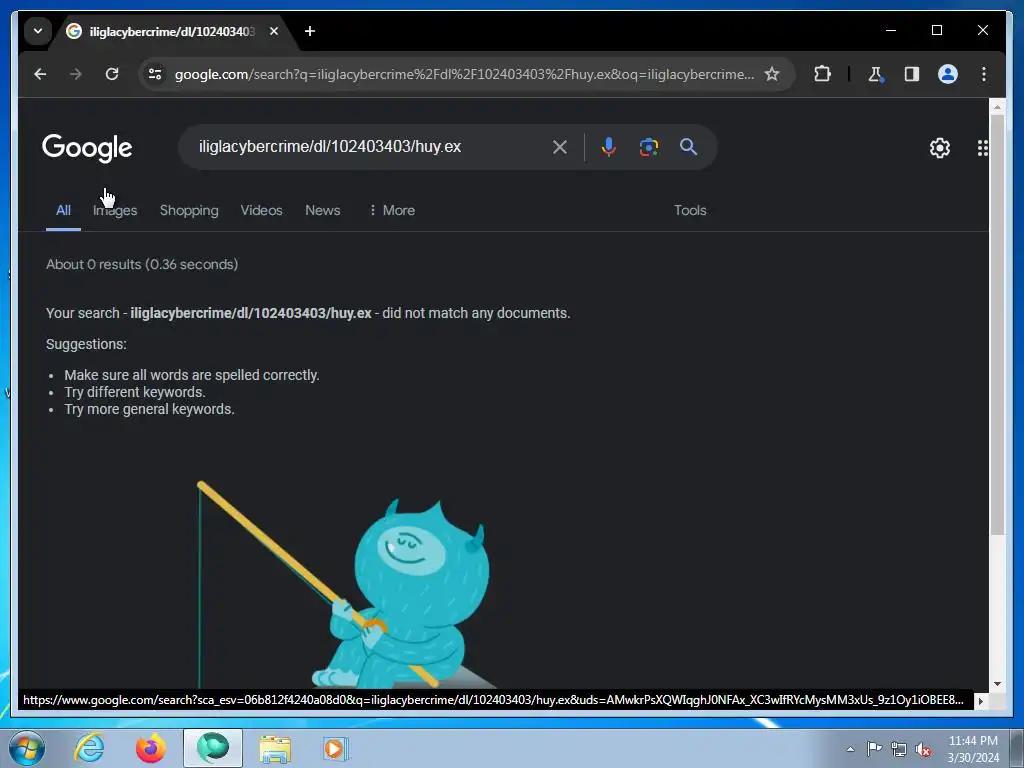The width and height of the screenshot is (1024, 768).
Task: Reload the current page
Action: (112, 74)
